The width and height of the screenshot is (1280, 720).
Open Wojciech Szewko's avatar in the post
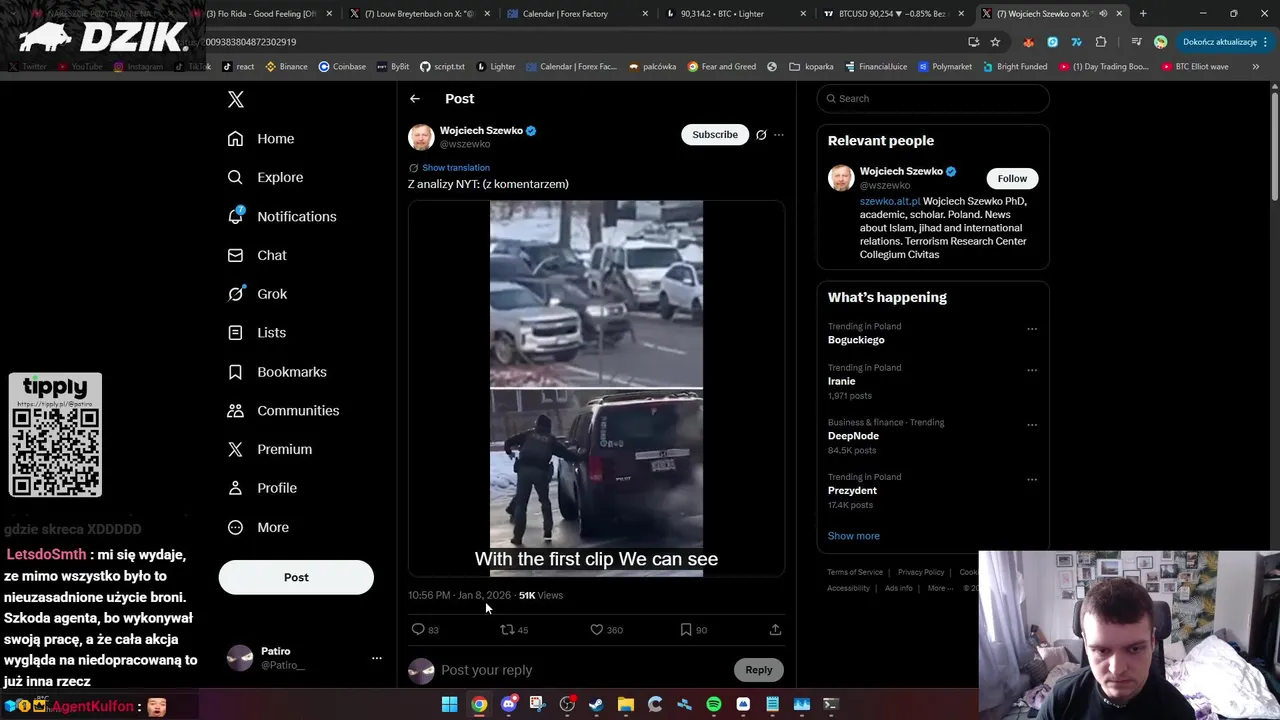(421, 137)
